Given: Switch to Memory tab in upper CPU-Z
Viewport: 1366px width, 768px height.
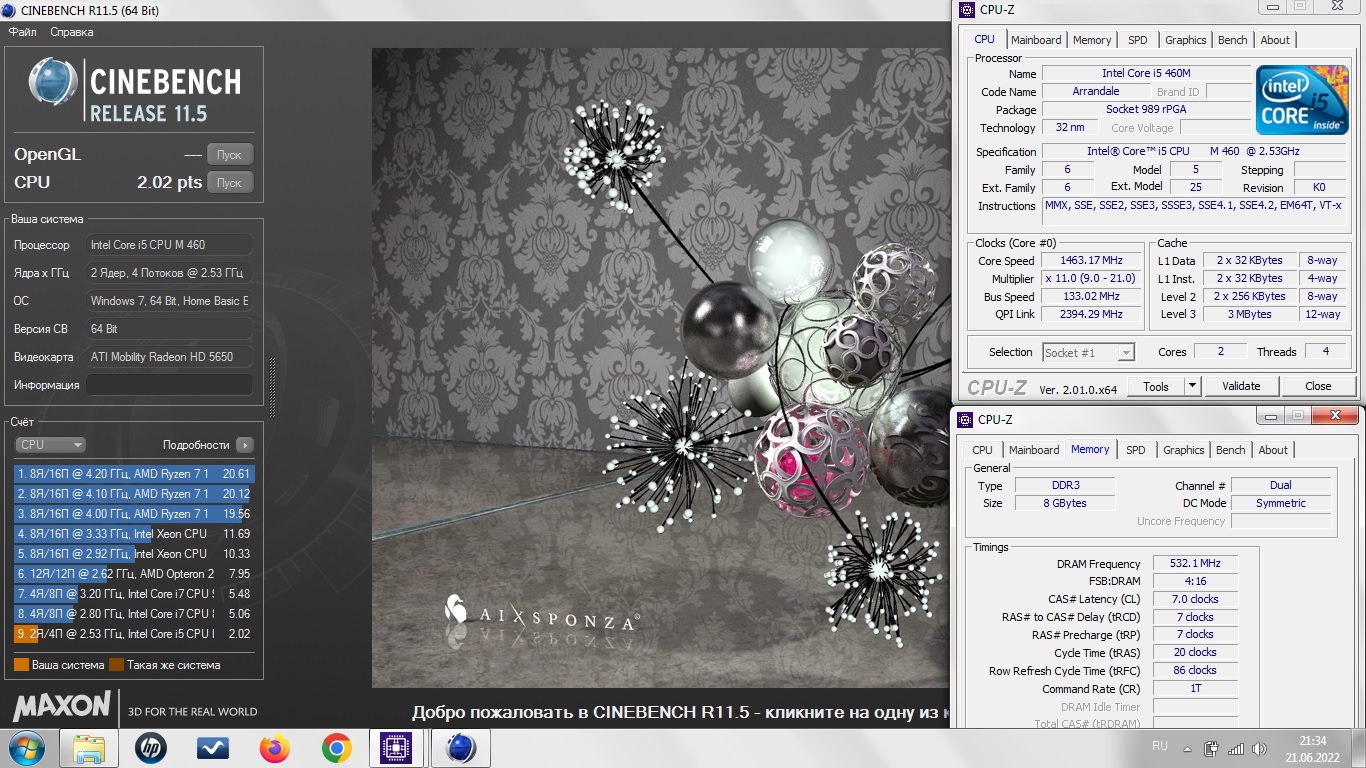Looking at the screenshot, I should coord(1092,40).
